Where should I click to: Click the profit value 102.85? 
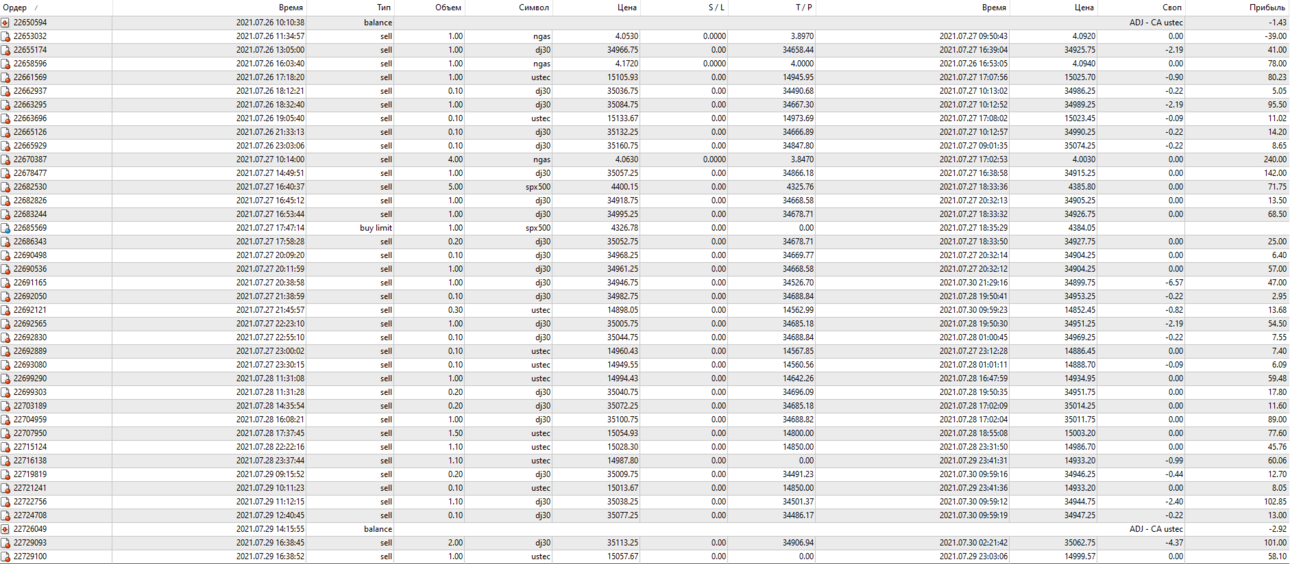tap(1275, 502)
